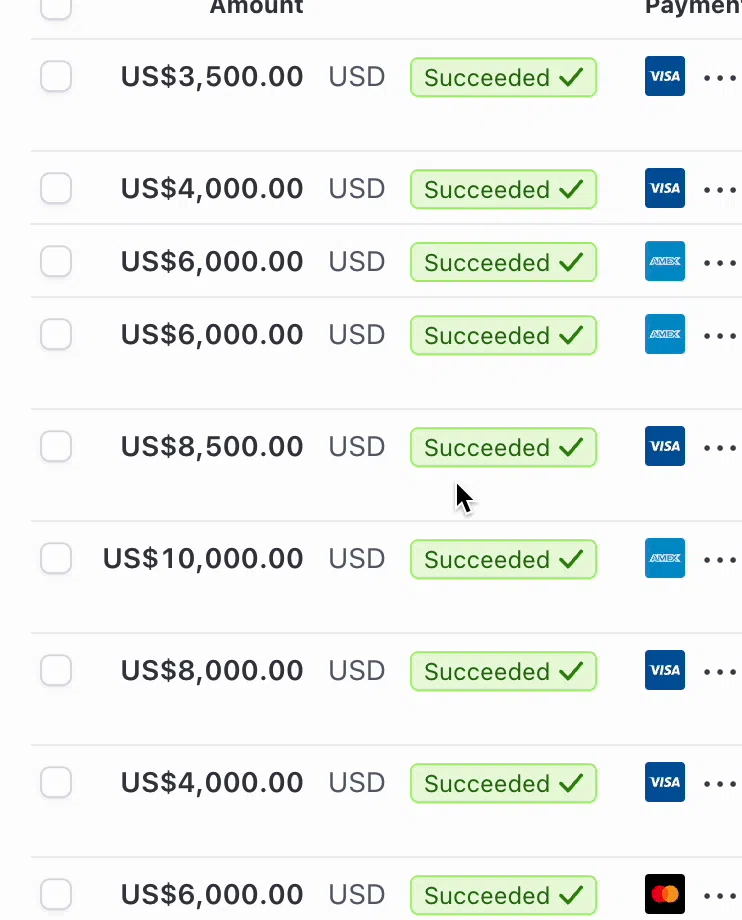The height and width of the screenshot is (920, 742).
Task: Open overflow menu for US$8,500.00 payment
Action: [720, 447]
